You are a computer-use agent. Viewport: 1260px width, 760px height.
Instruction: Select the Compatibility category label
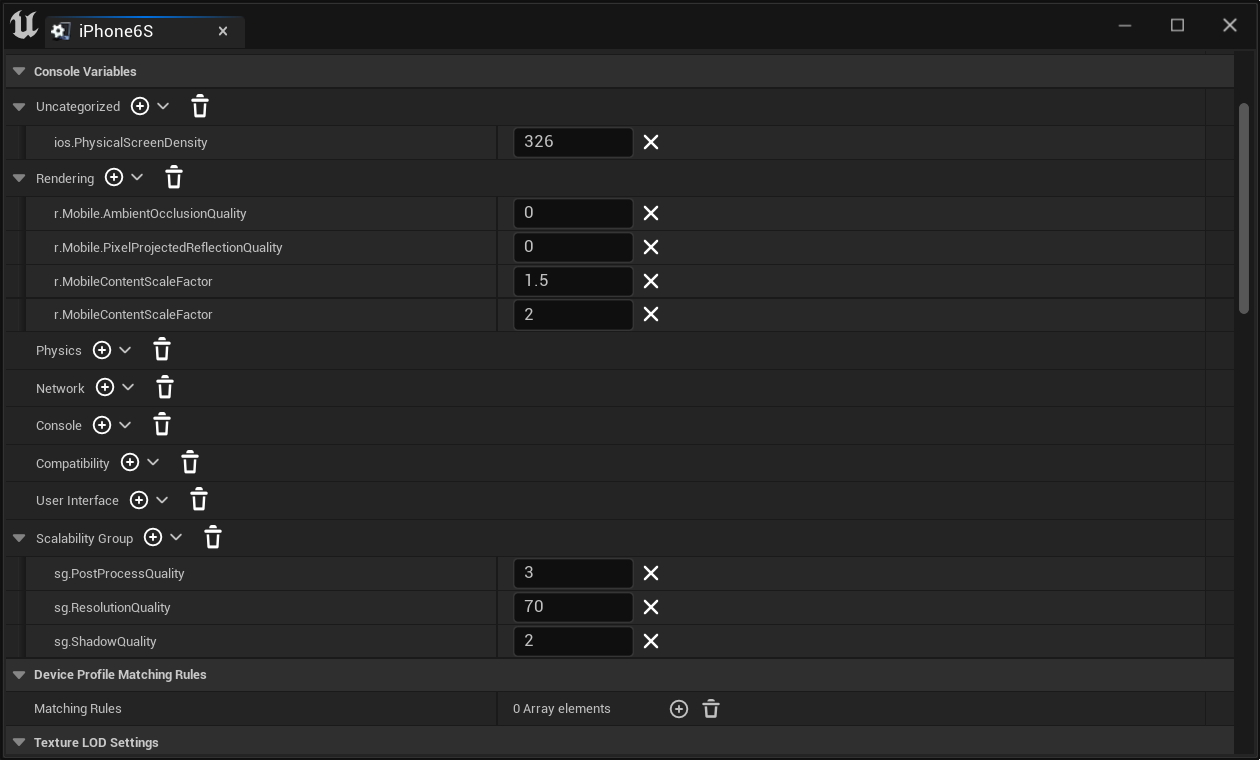pyautogui.click(x=73, y=464)
